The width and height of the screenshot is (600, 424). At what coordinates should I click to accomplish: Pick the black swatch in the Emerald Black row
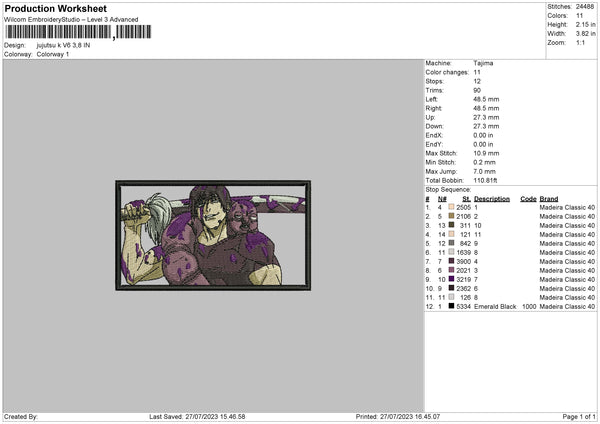click(x=452, y=306)
